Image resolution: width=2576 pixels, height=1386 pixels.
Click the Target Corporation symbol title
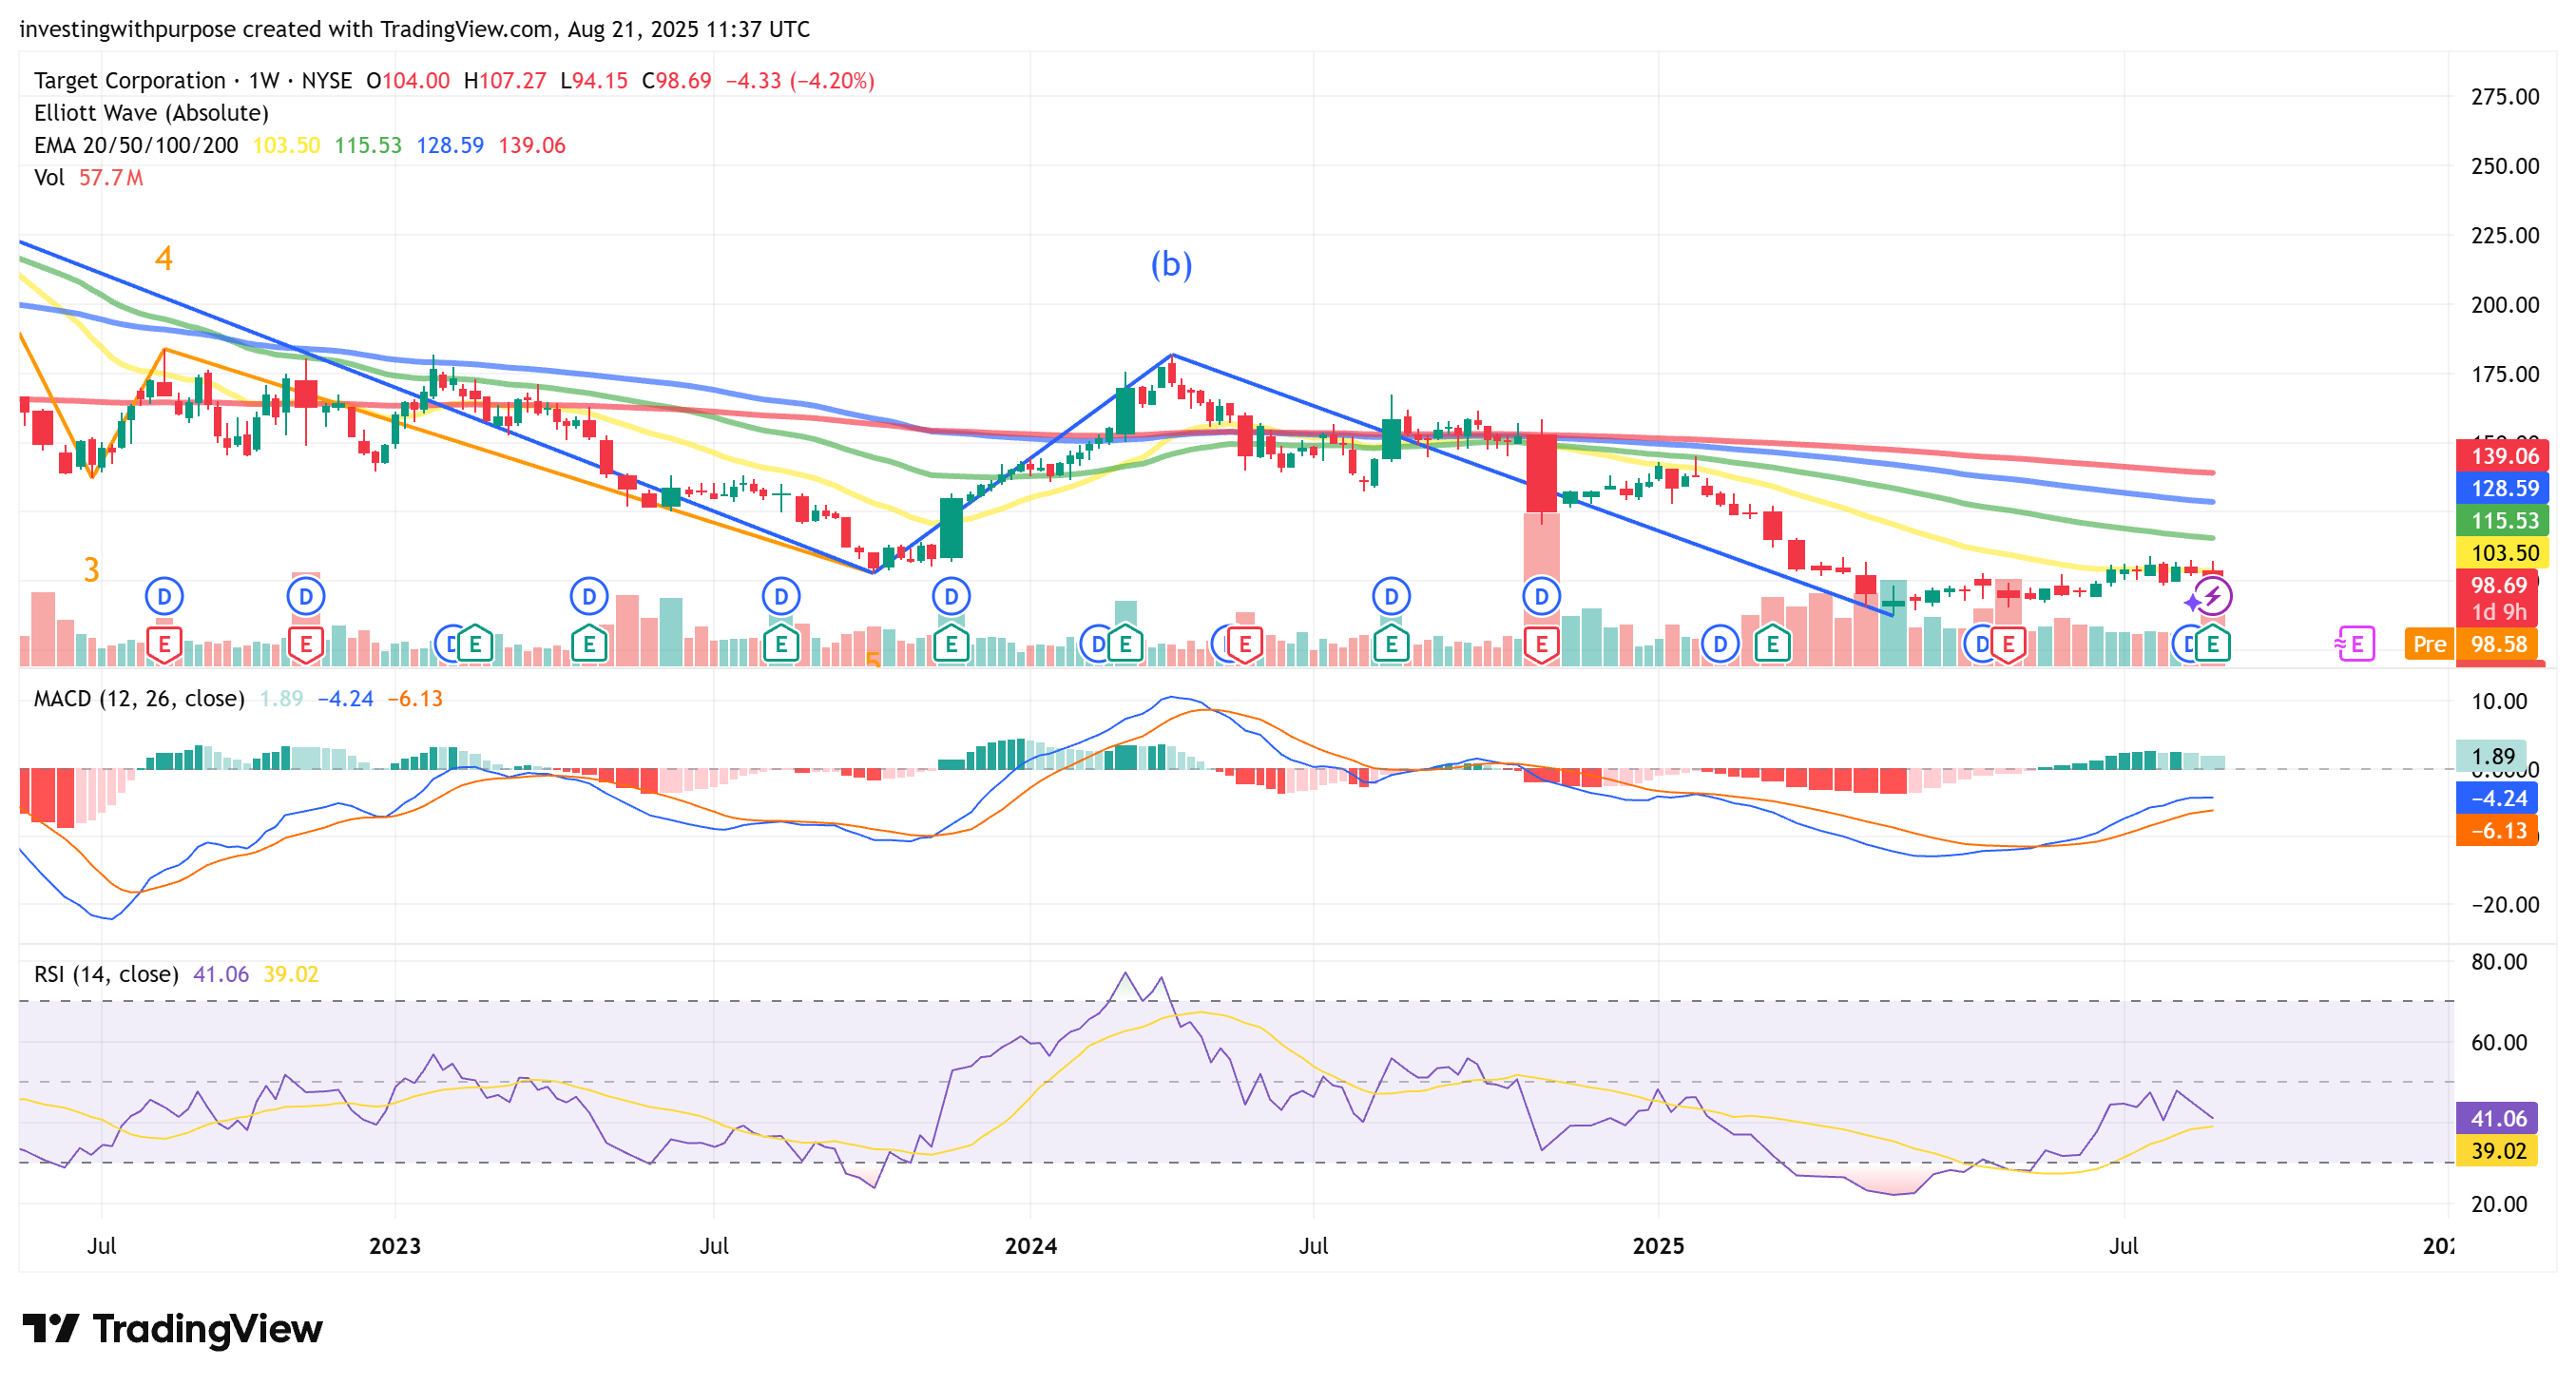click(x=130, y=80)
